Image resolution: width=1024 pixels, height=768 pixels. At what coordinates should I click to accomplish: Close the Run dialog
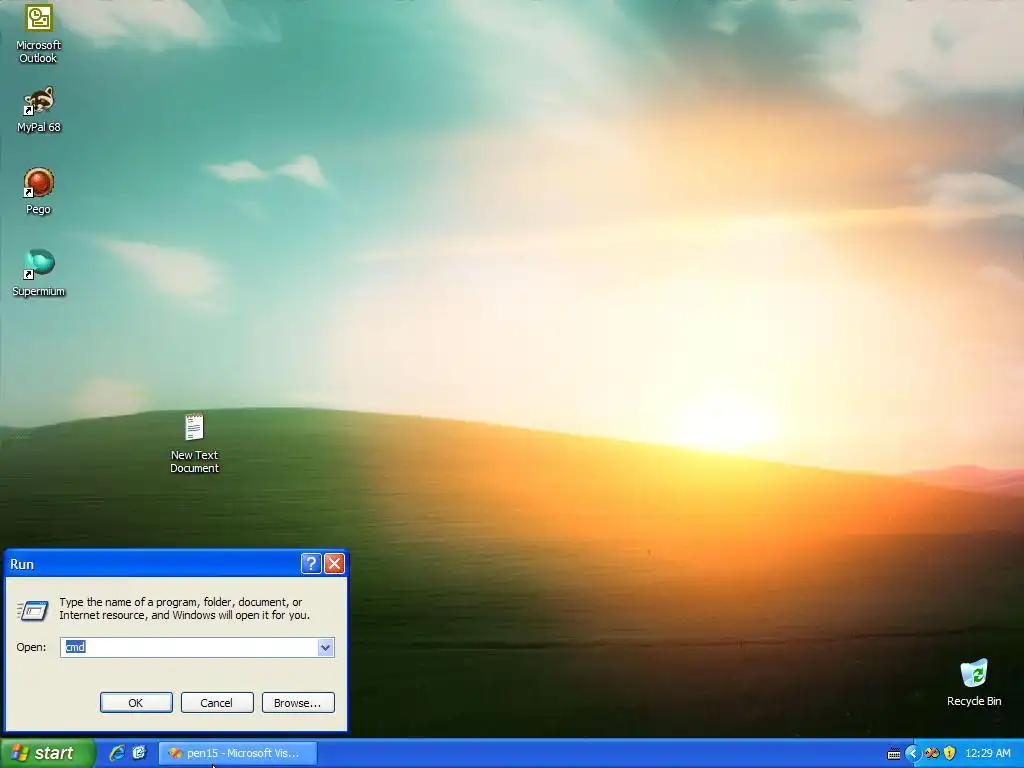(334, 564)
